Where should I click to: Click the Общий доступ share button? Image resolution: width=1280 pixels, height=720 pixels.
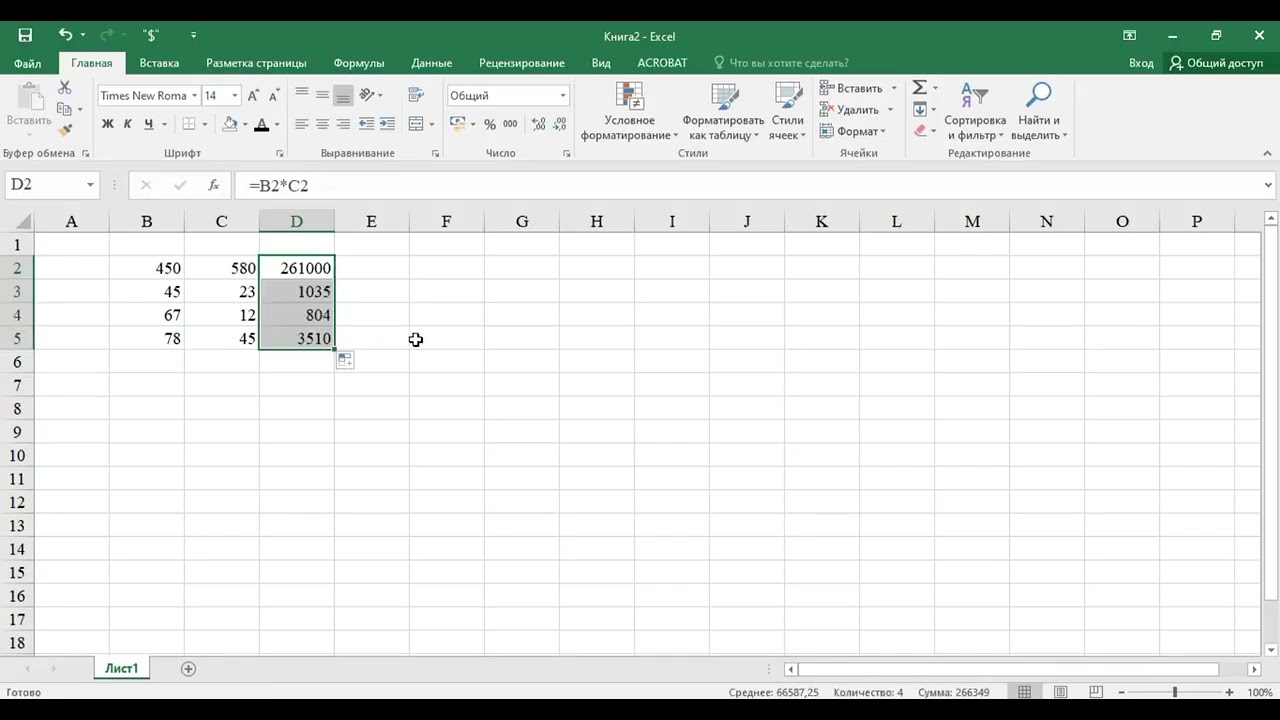pyautogui.click(x=1217, y=63)
